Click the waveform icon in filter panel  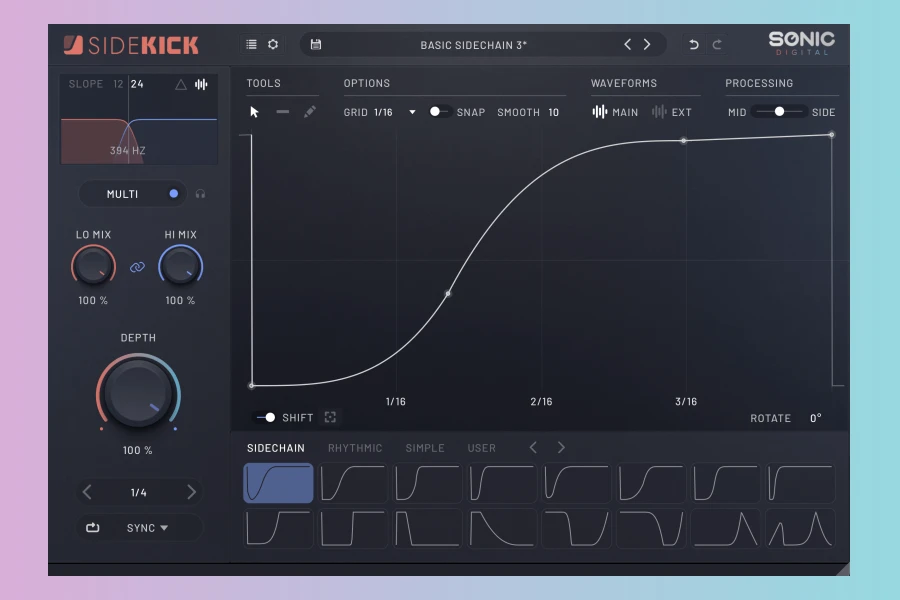coord(201,84)
